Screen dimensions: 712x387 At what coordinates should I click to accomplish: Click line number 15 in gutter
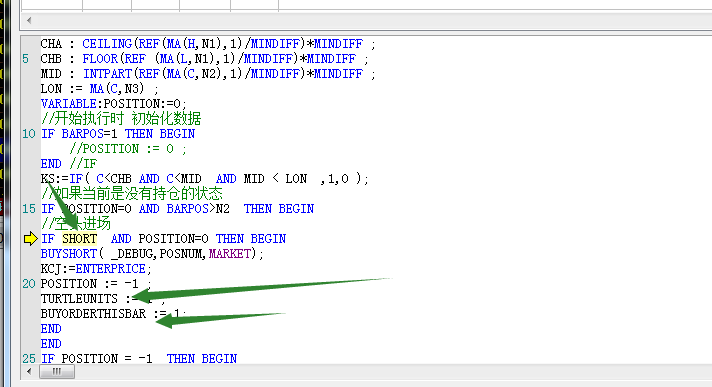click(29, 209)
